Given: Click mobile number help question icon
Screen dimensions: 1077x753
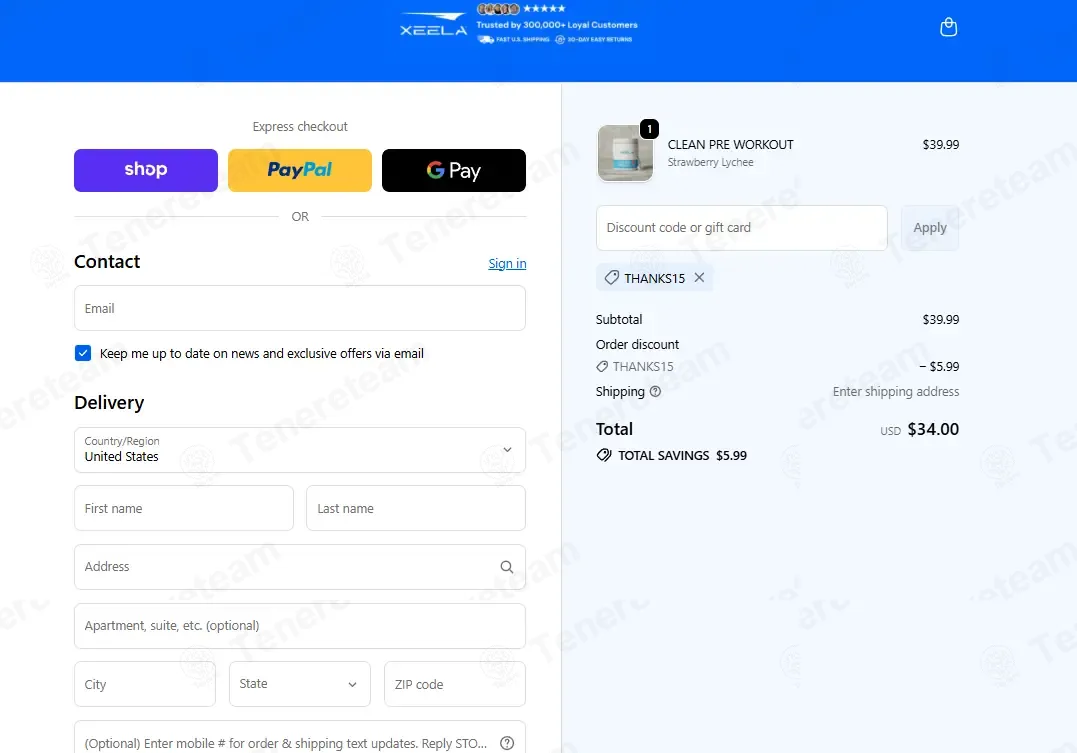Looking at the screenshot, I should (507, 743).
